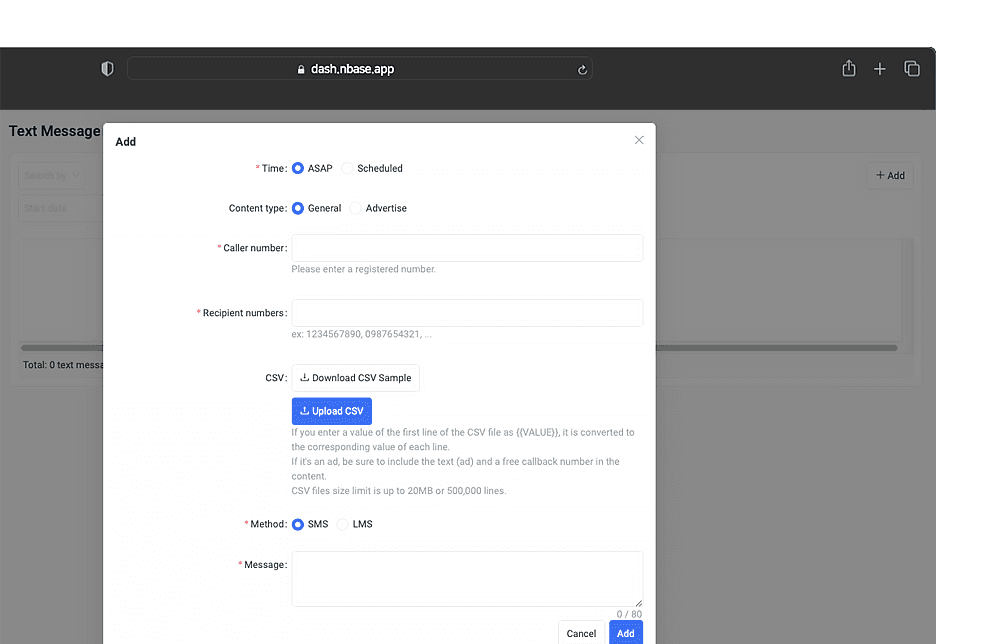Open the browser share icon
The height and width of the screenshot is (644, 1000).
coord(848,68)
